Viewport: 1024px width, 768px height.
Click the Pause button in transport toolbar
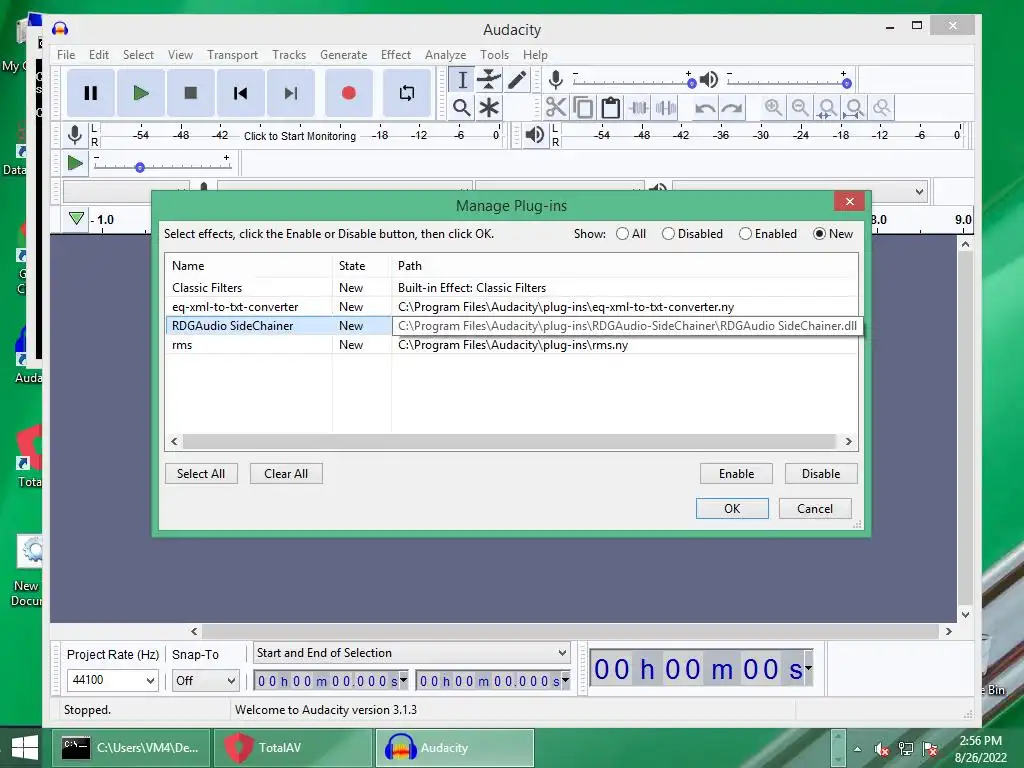91,93
